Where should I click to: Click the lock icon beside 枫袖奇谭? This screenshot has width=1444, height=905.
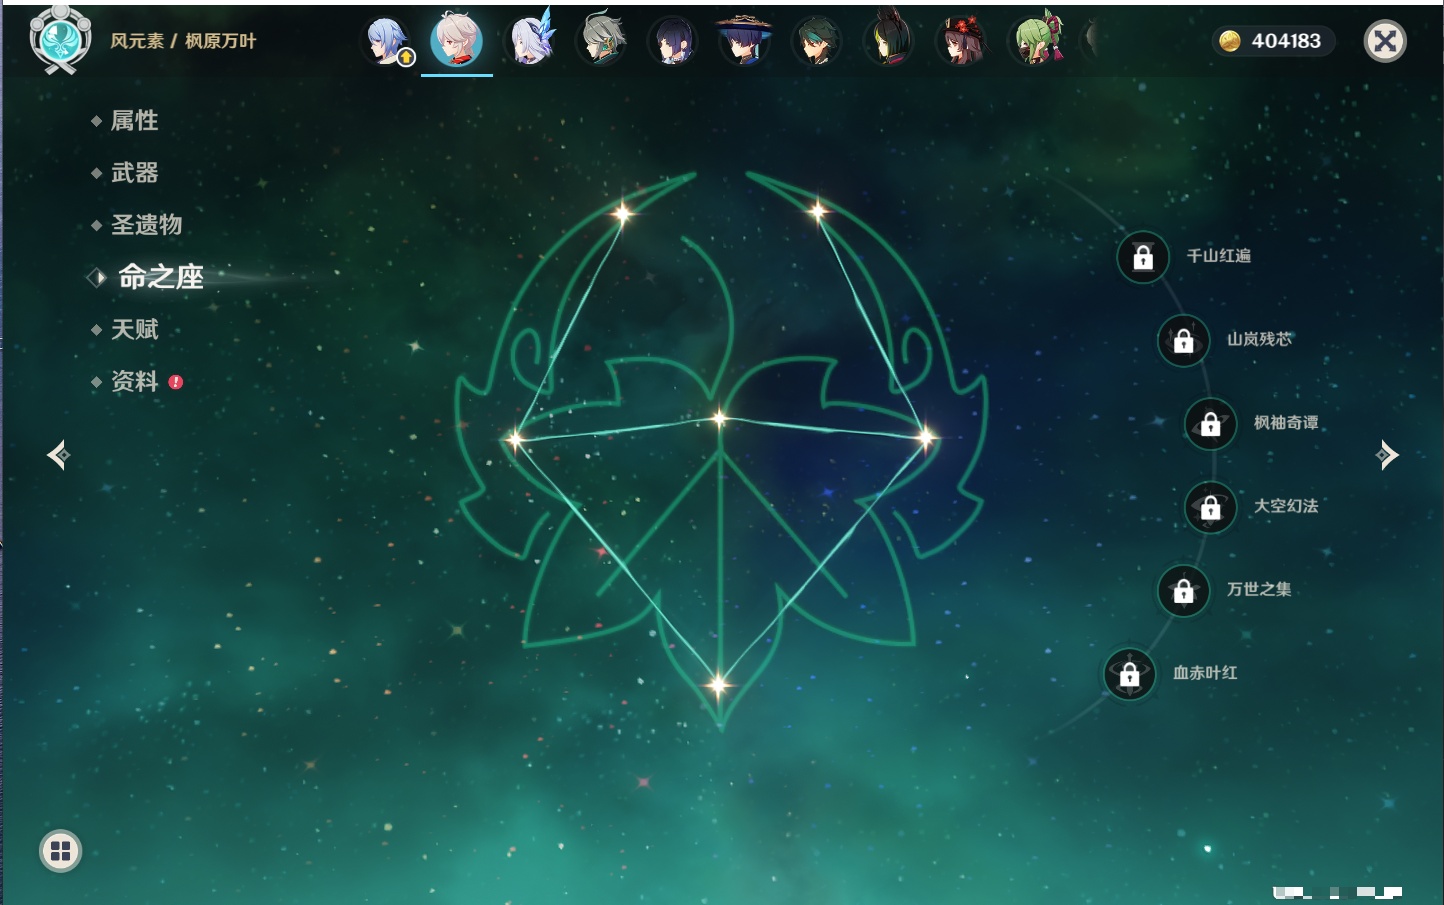1211,423
